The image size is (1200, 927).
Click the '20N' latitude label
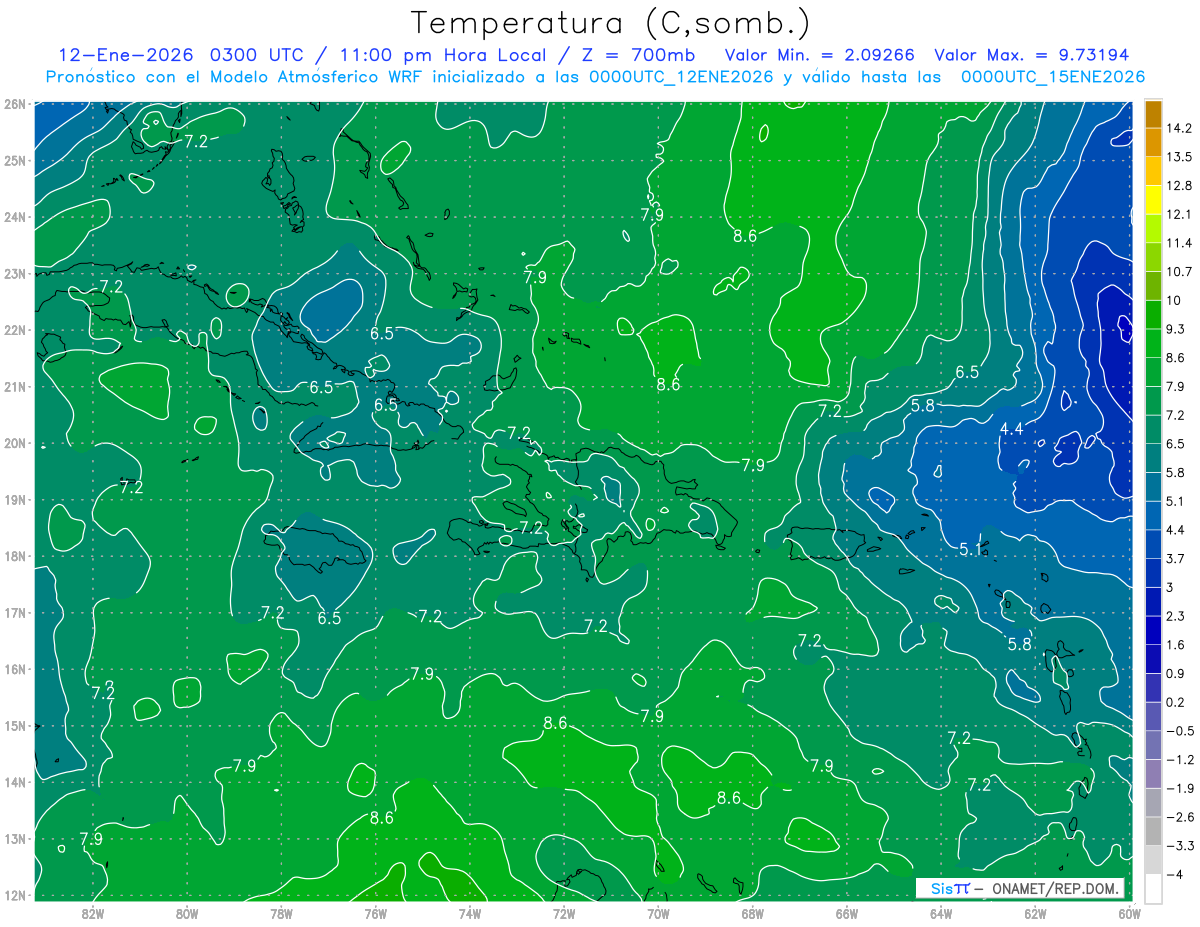pos(14,443)
